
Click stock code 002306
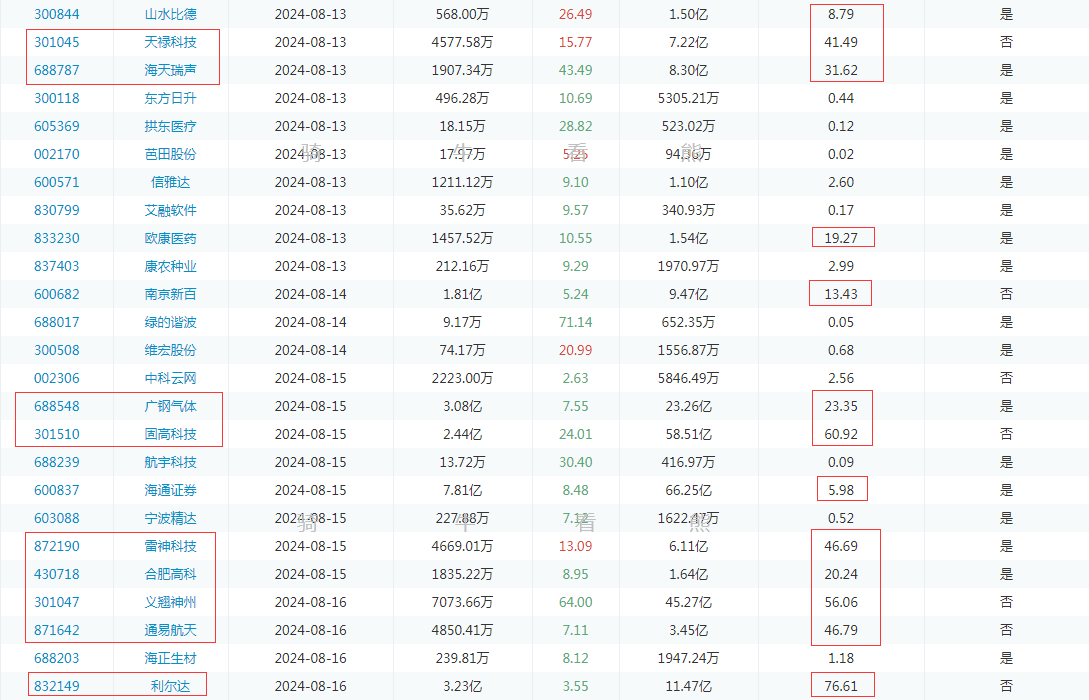pyautogui.click(x=57, y=378)
